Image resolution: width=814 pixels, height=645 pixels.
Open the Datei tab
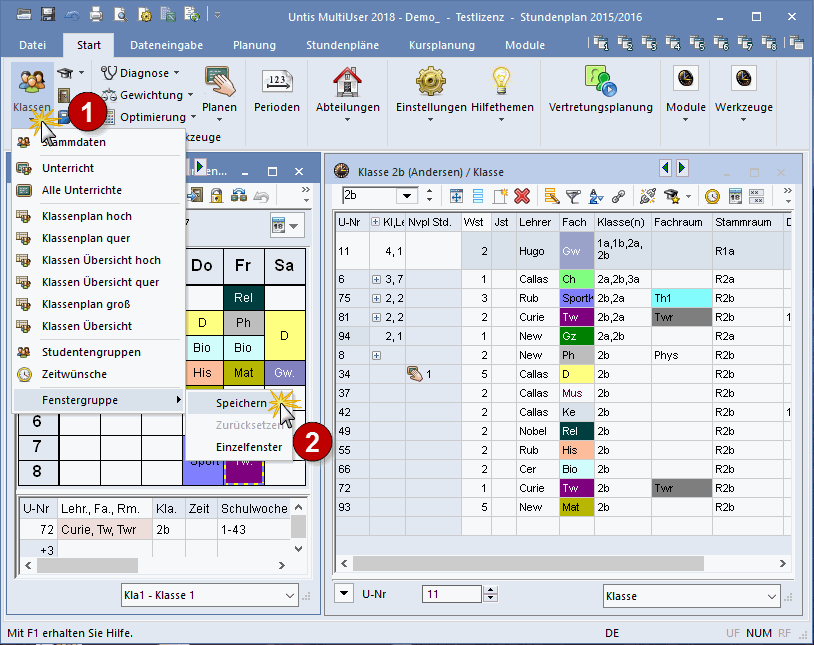pos(33,45)
